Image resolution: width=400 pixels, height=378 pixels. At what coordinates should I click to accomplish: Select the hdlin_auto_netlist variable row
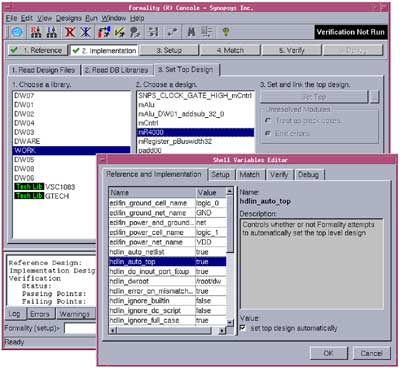168,252
